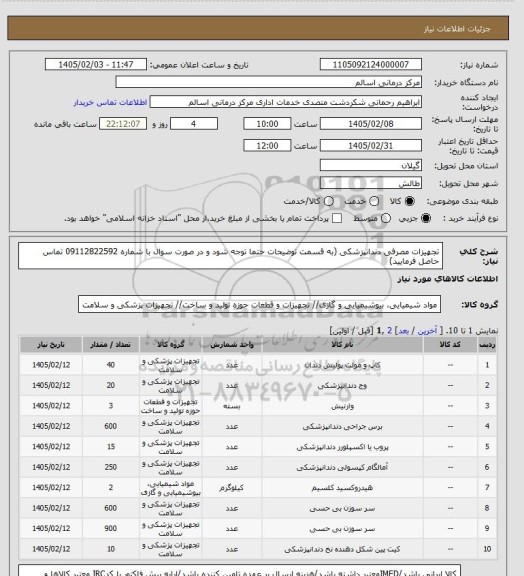Open page 2 of the items list

click(390, 331)
